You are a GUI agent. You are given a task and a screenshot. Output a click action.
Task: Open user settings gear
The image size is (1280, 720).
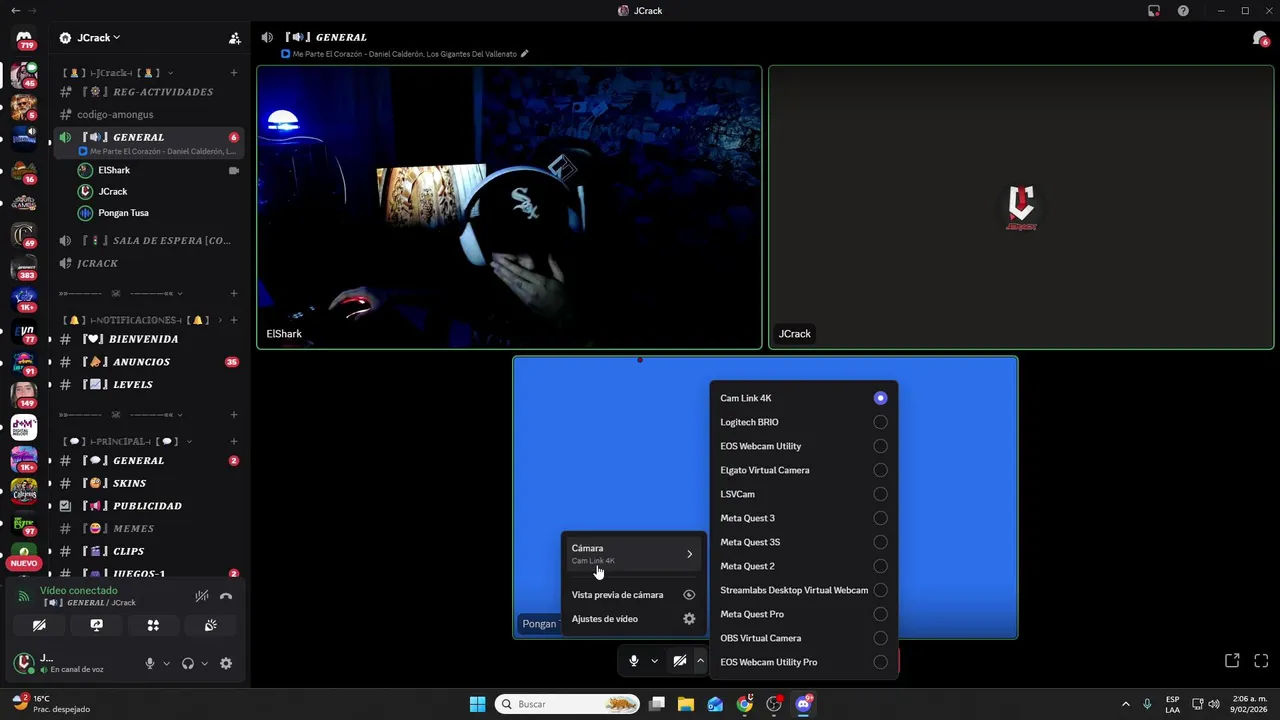pos(226,663)
